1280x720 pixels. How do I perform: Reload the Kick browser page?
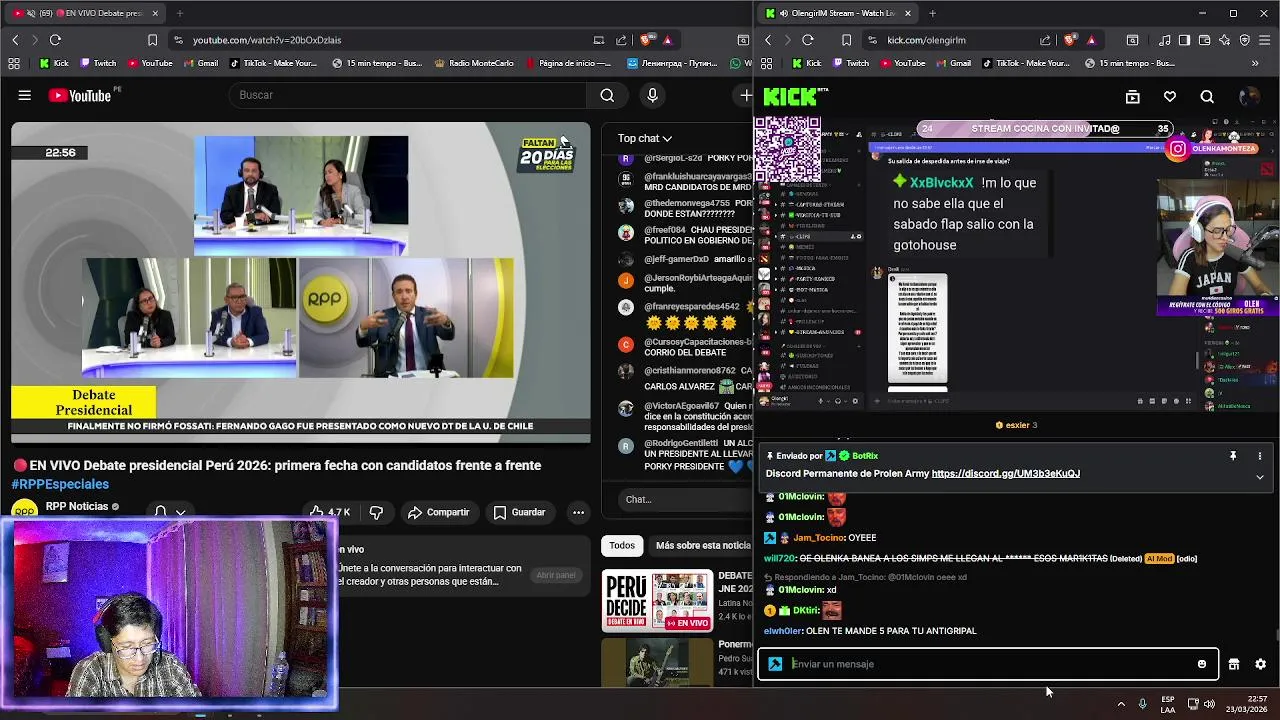coord(808,40)
